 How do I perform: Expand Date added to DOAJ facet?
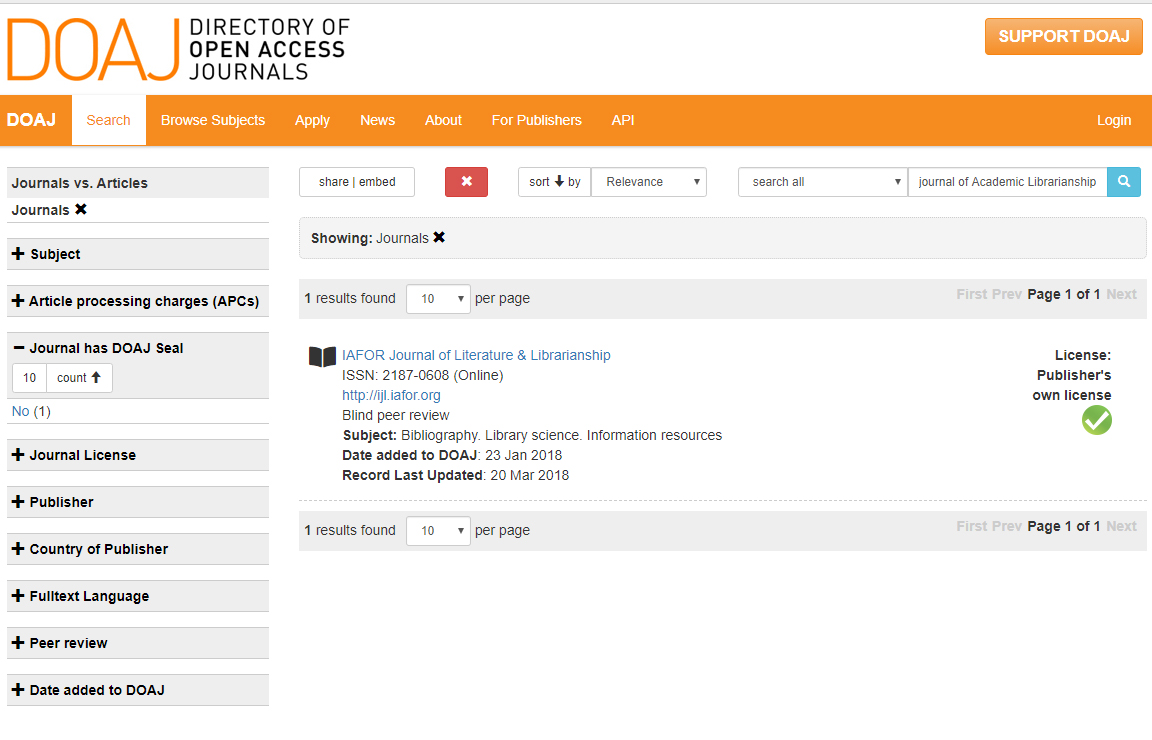coord(137,691)
